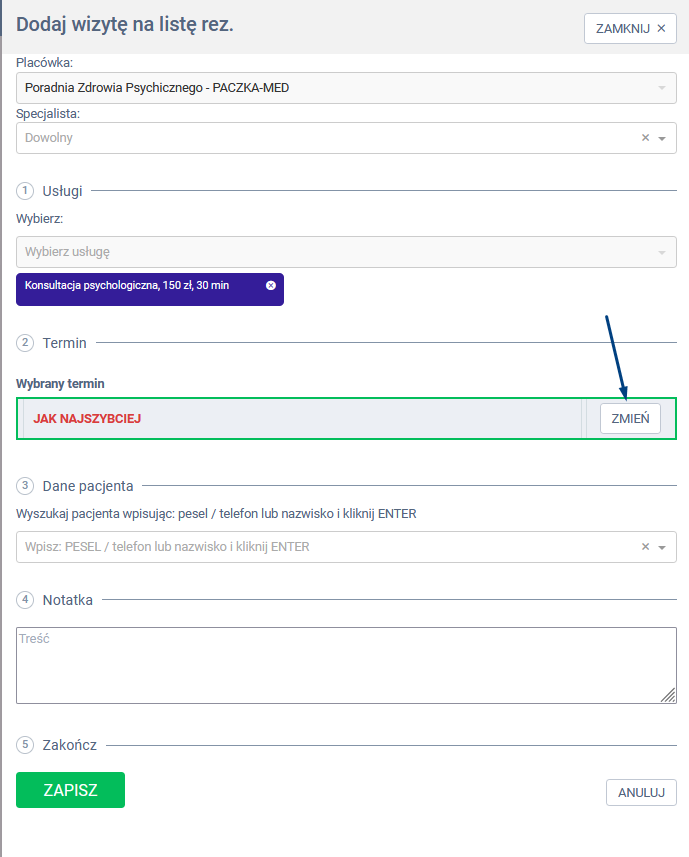Cancel the form with ANULUJ

[641, 792]
